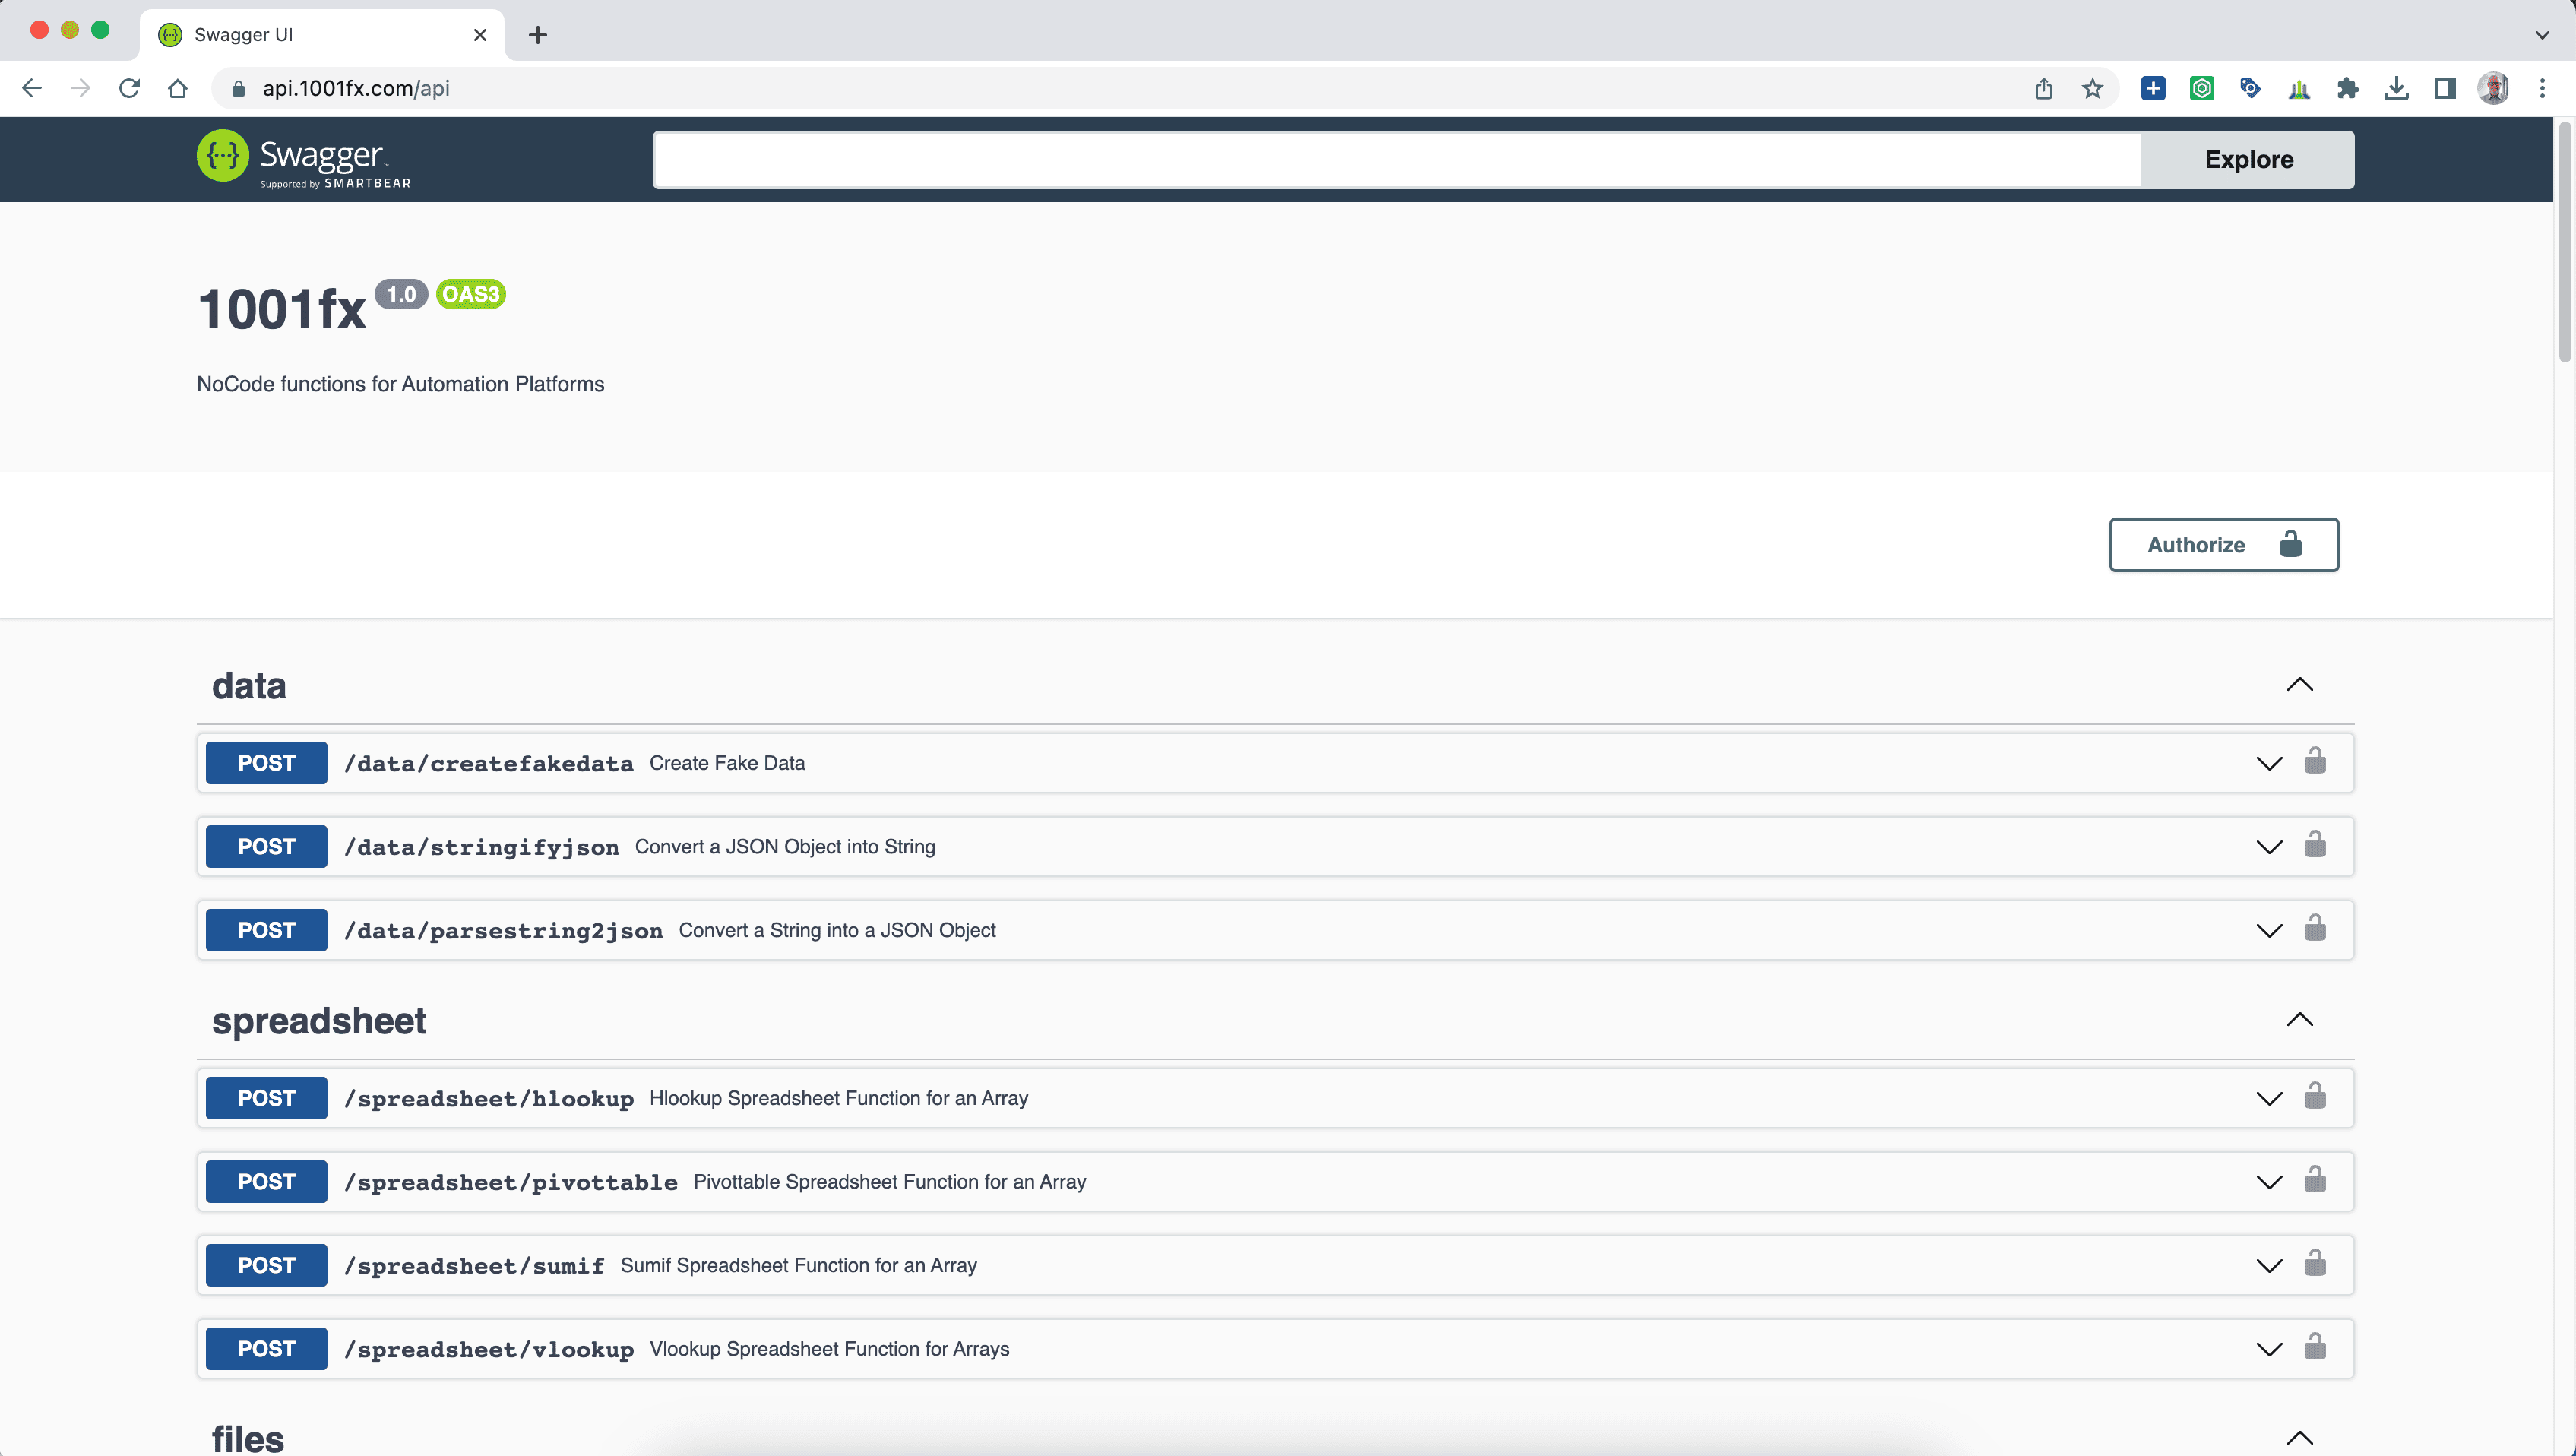
Task: Open the Extensions puzzle icon
Action: [x=2347, y=89]
